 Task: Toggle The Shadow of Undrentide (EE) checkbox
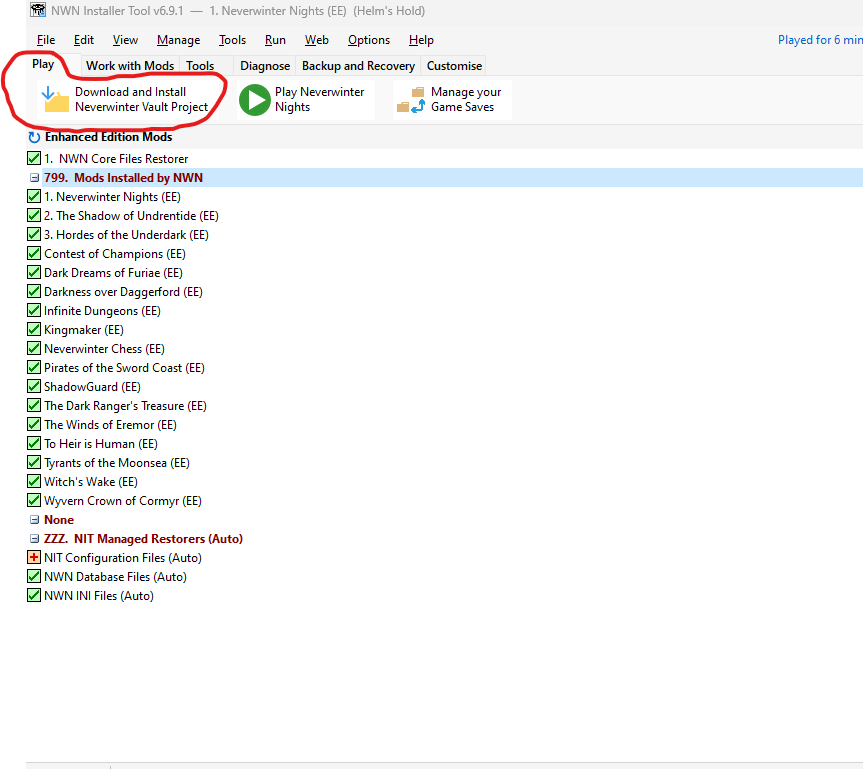click(x=34, y=215)
